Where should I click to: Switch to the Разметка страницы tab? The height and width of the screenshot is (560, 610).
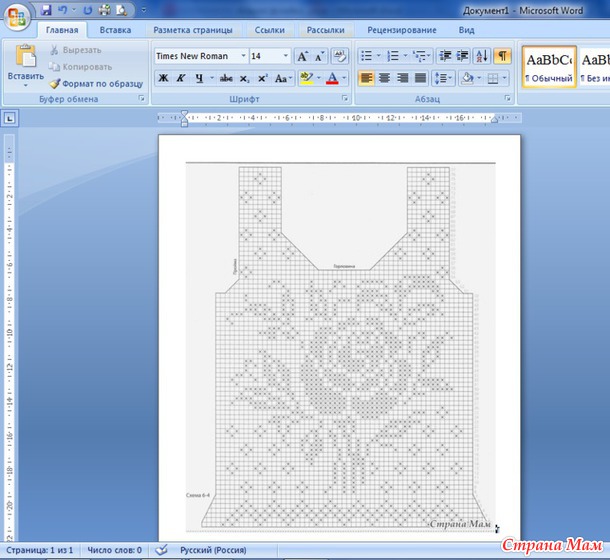click(193, 30)
